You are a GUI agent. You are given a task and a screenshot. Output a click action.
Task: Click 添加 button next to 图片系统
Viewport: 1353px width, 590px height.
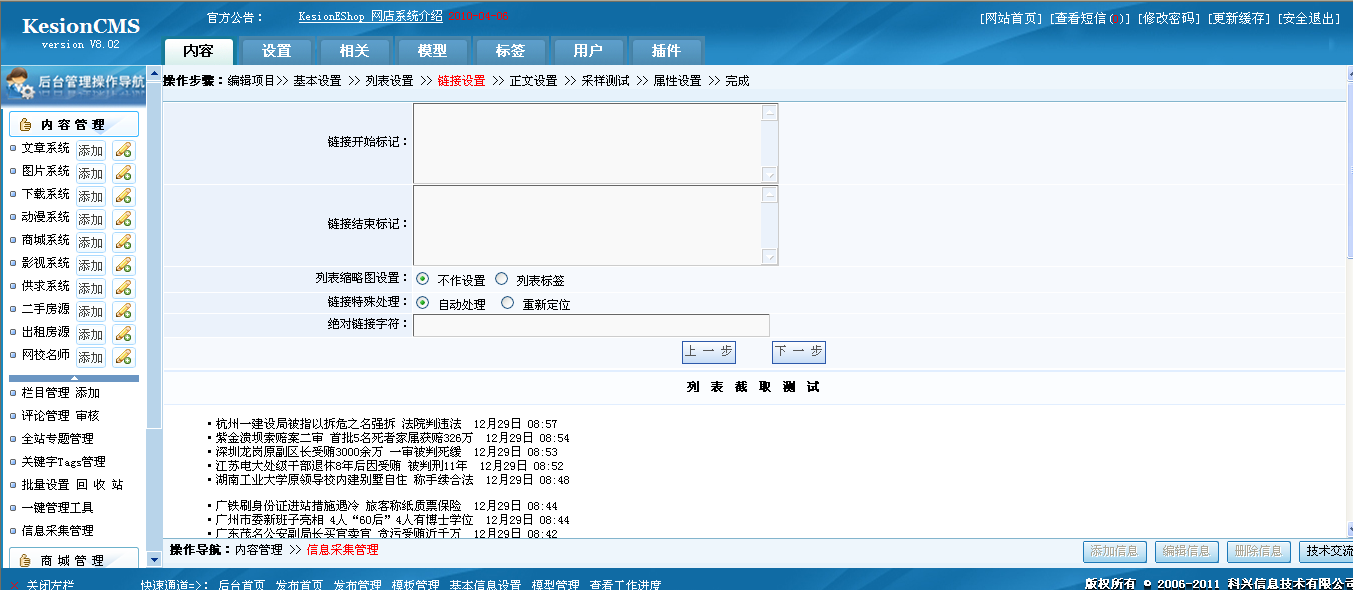[91, 173]
